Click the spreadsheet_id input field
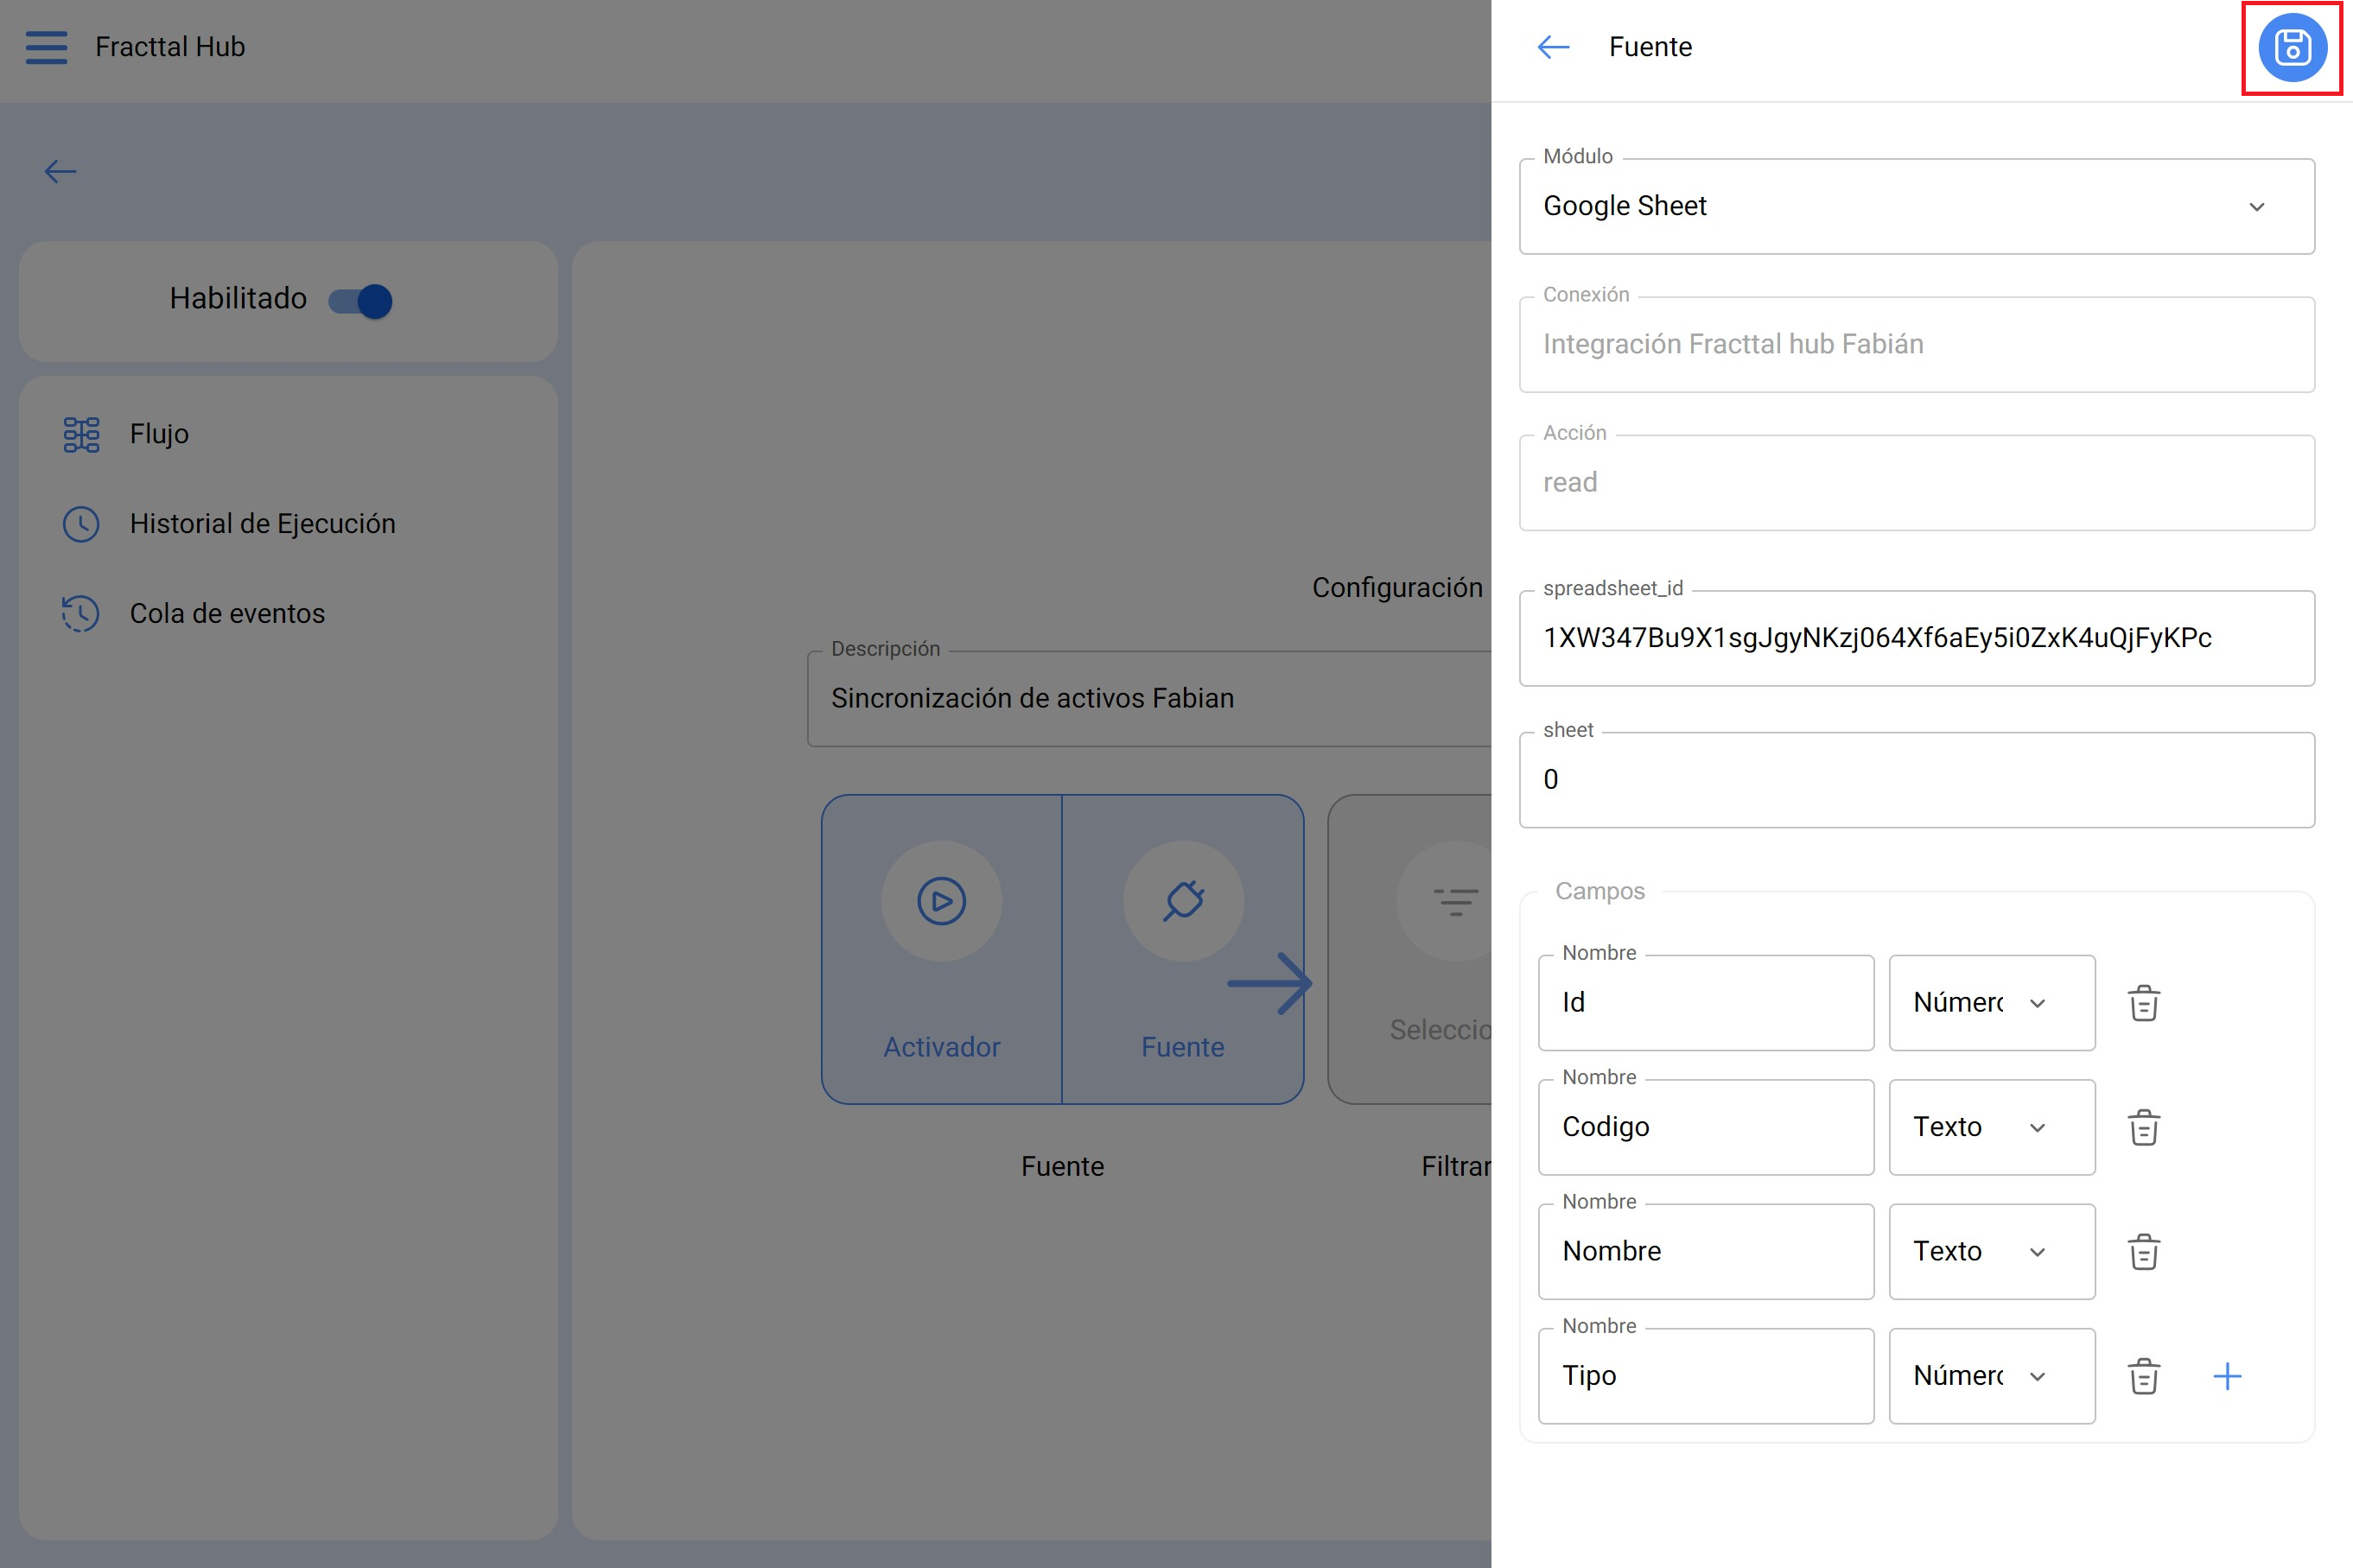This screenshot has width=2353, height=1568. (1916, 638)
